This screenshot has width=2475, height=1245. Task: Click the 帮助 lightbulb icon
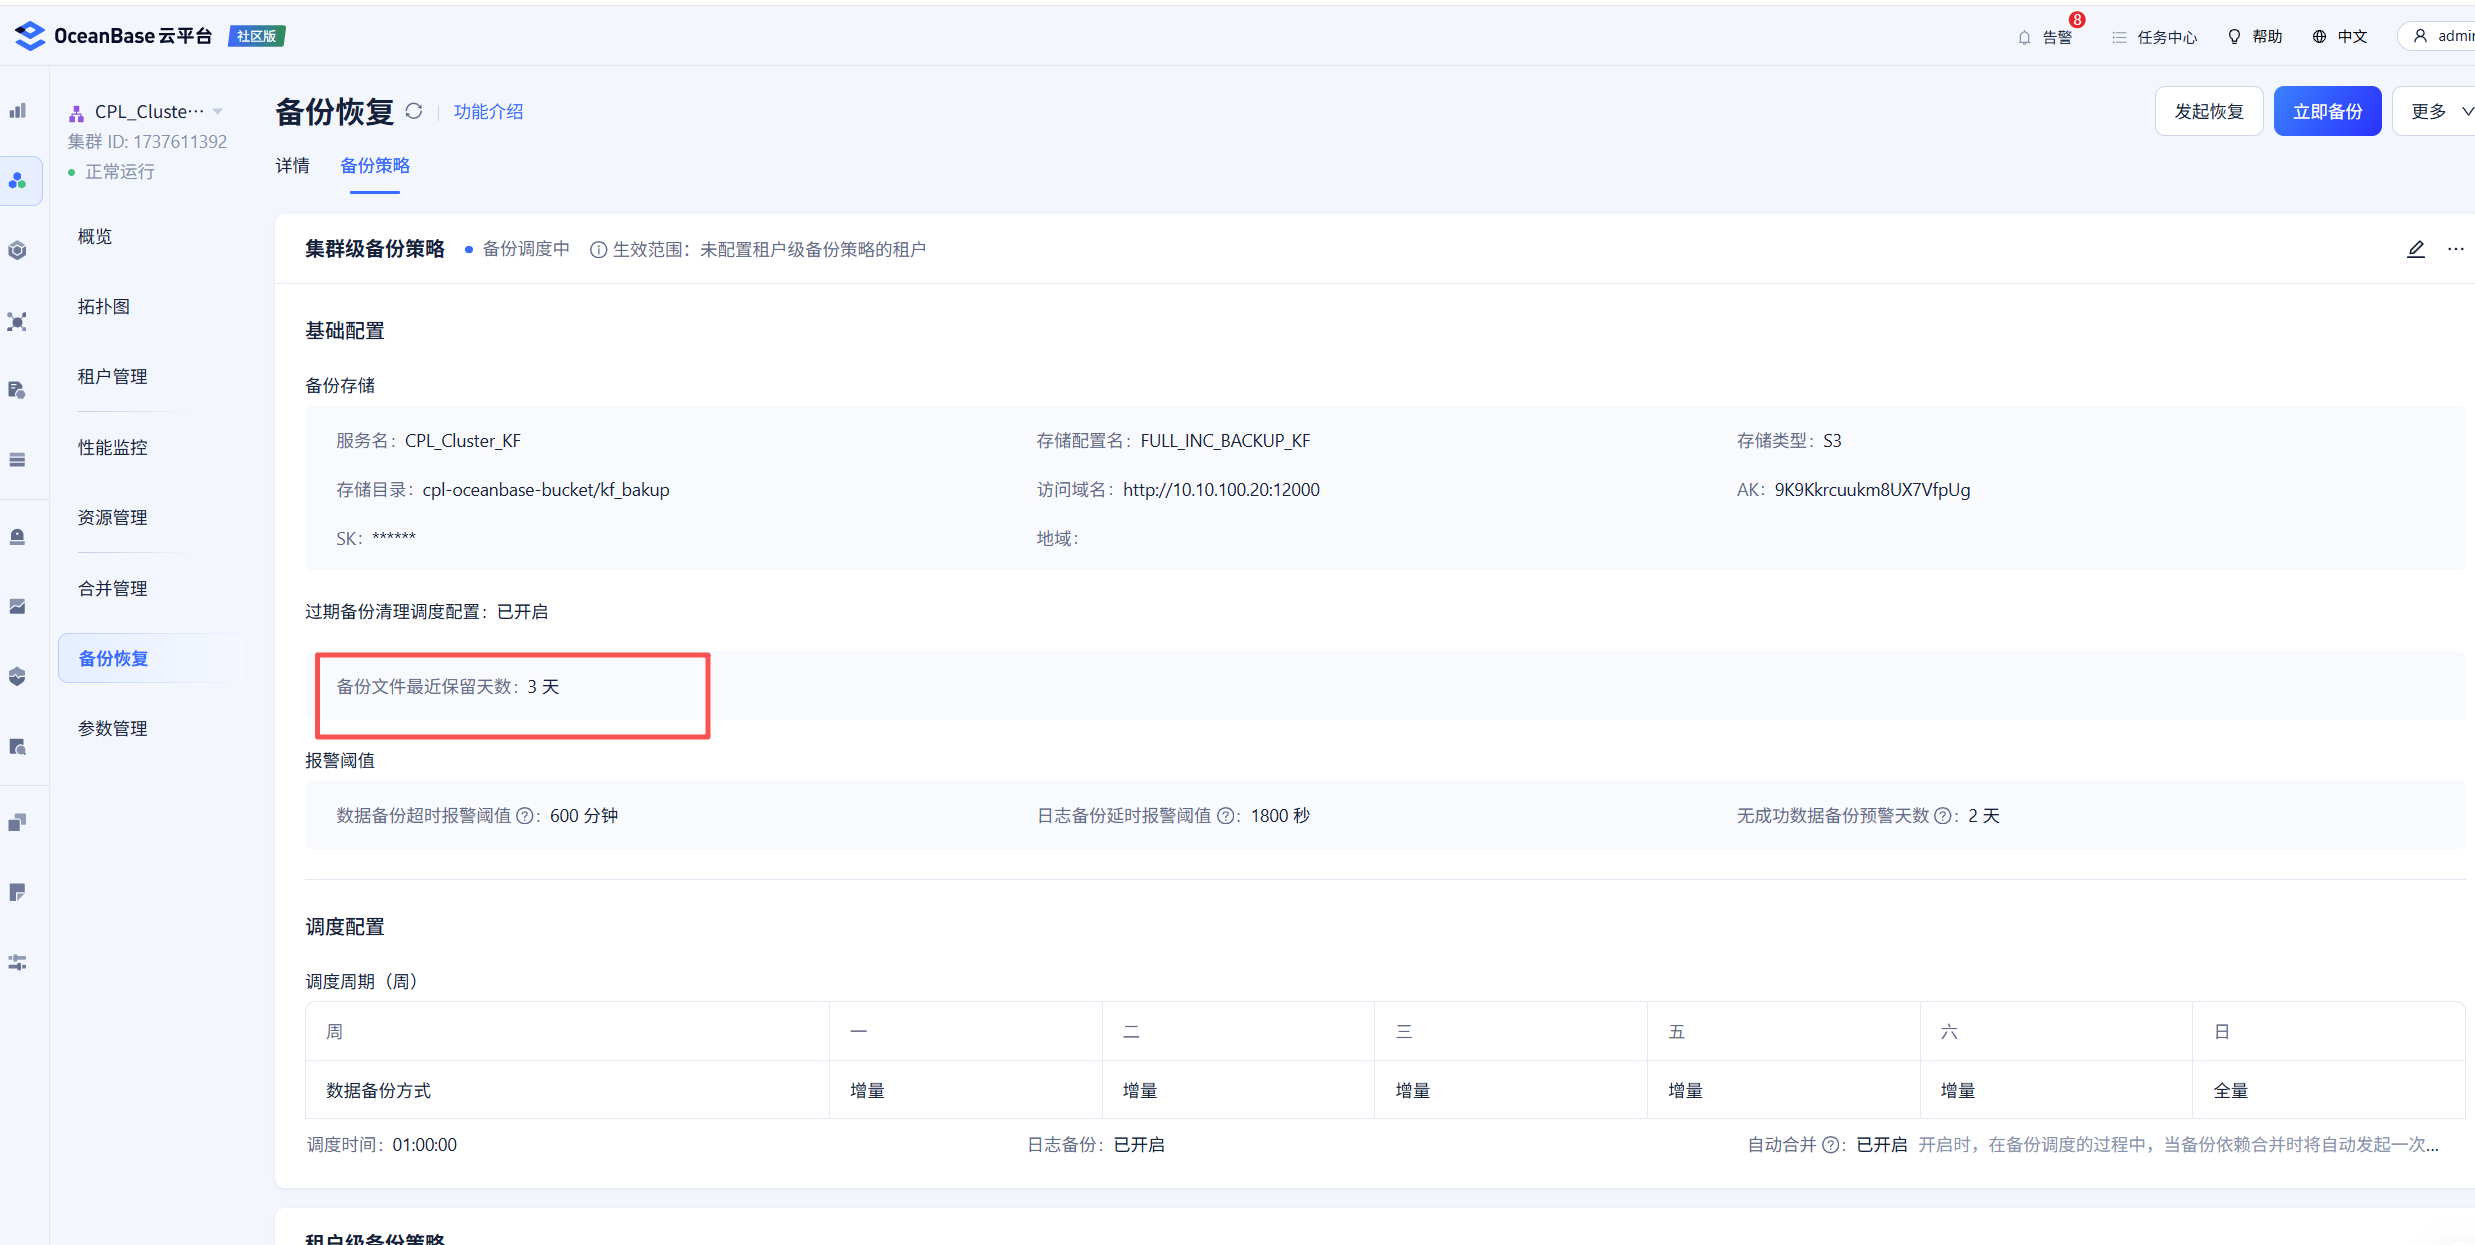coord(2234,37)
